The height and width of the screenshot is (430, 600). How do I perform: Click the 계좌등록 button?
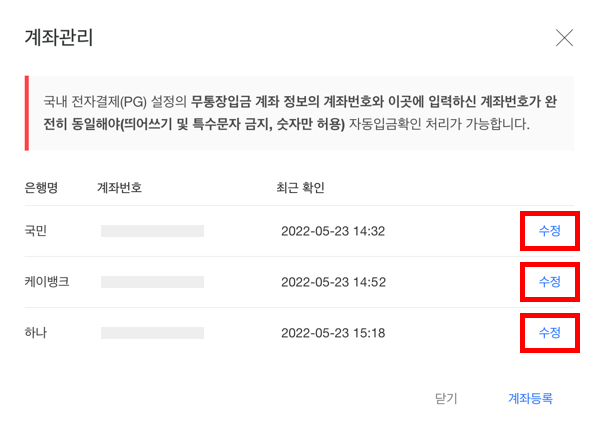[x=530, y=398]
